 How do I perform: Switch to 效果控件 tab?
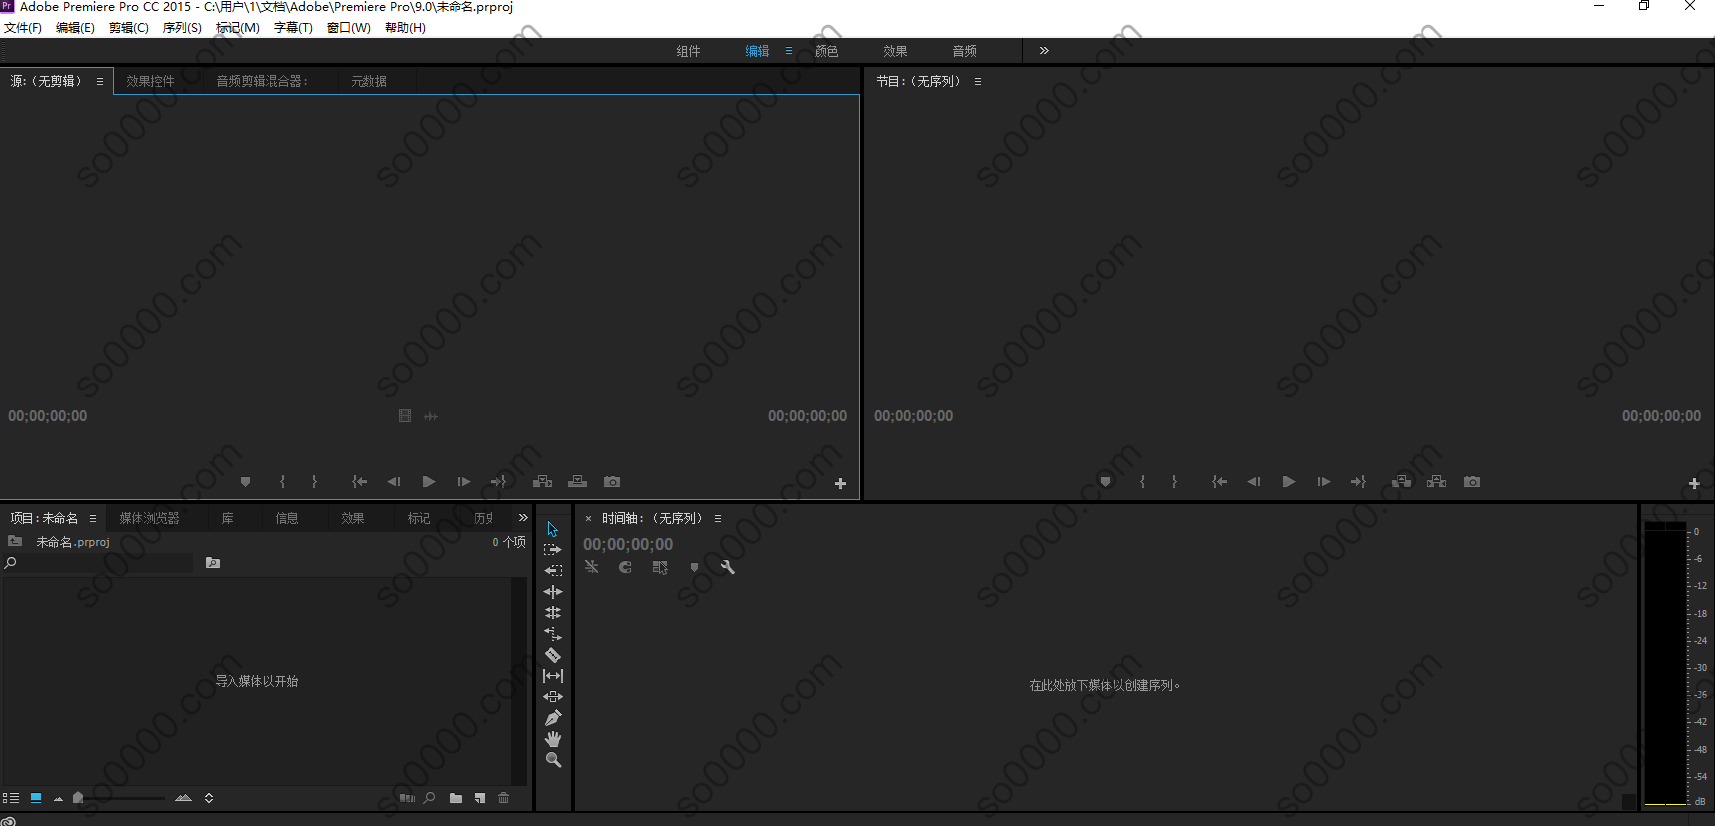pyautogui.click(x=150, y=81)
